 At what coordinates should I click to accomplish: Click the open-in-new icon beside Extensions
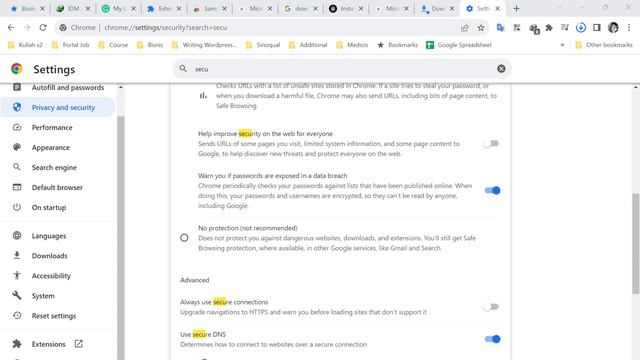(78, 344)
